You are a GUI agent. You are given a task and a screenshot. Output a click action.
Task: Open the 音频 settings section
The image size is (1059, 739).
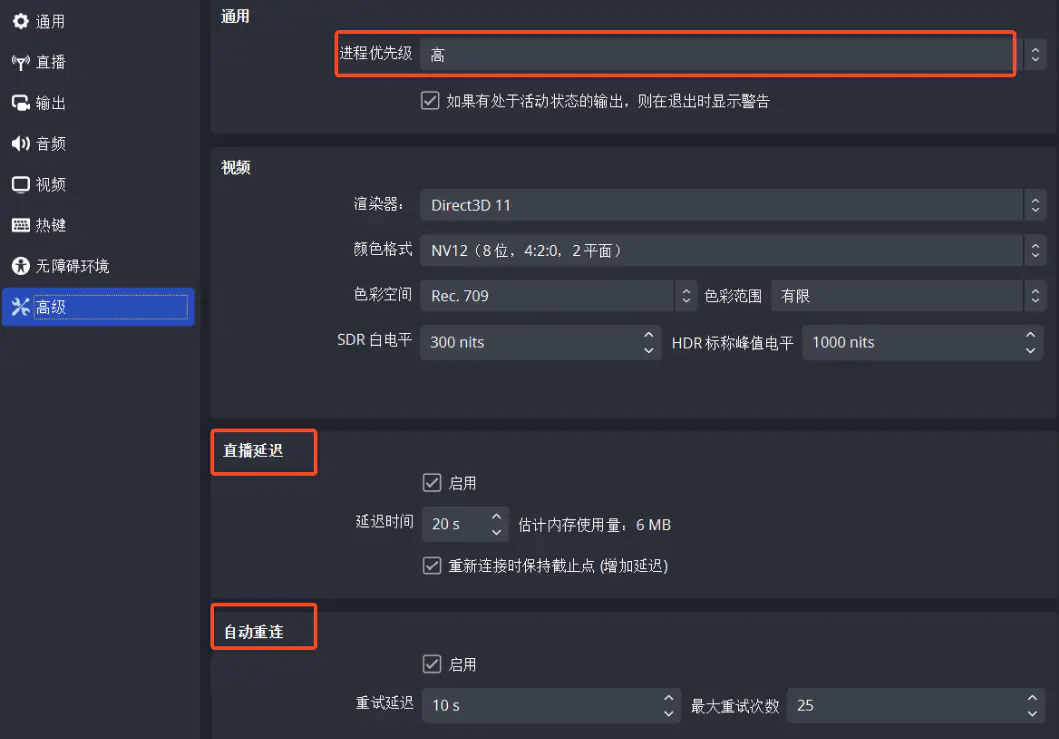click(99, 144)
